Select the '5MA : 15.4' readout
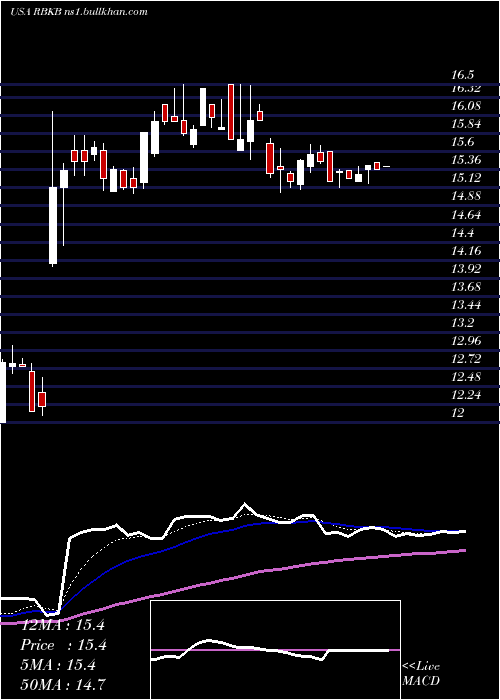Screen dimensions: 500x700 tap(58, 665)
